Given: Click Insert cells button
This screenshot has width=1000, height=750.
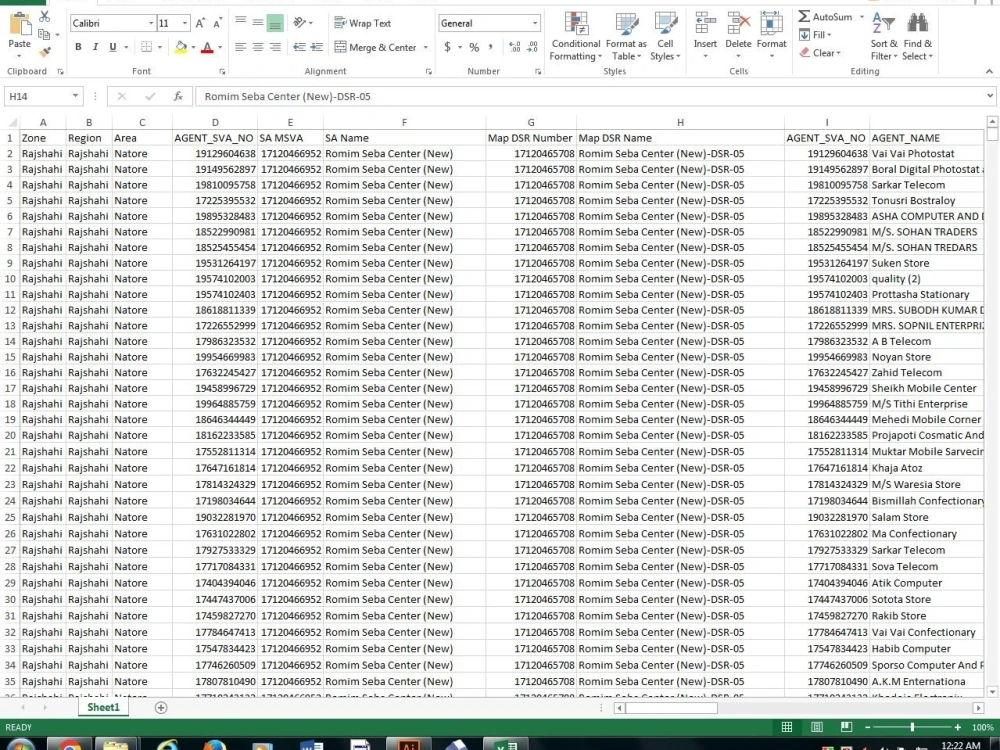Looking at the screenshot, I should coord(705,36).
